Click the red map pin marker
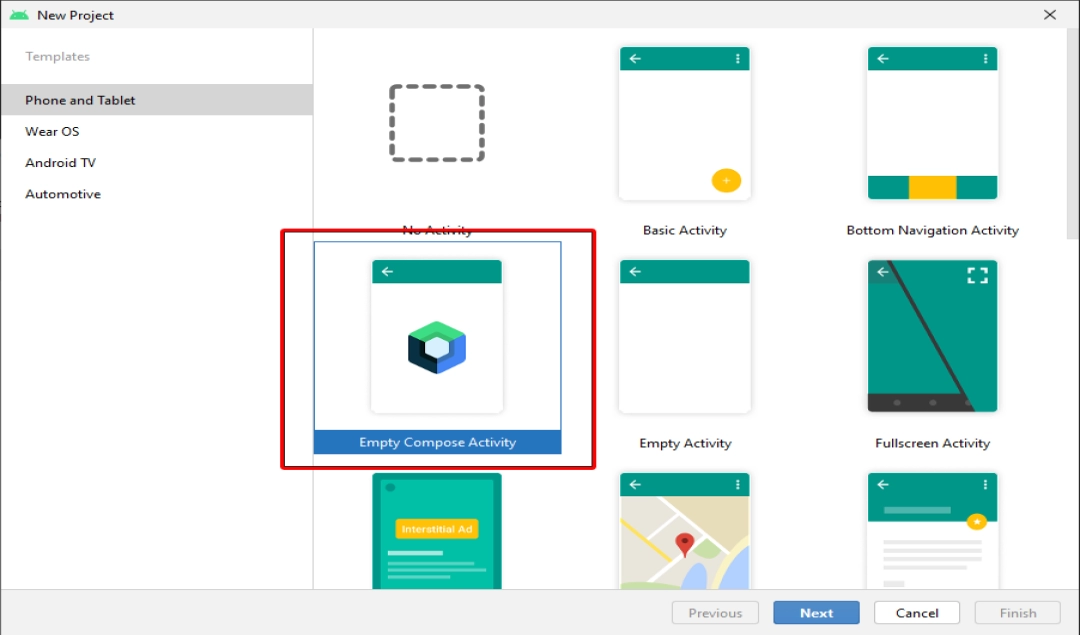Viewport: 1080px width, 635px height. point(684,544)
